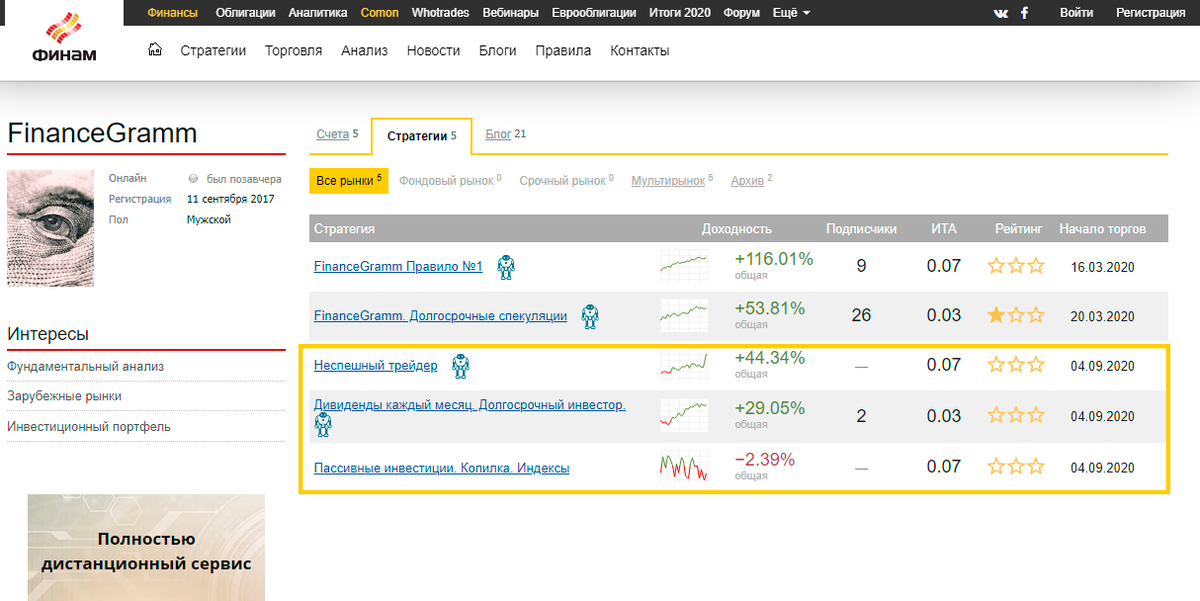Viewport: 1200px width, 601px height.
Task: Click rating stars for Долгосрочные спекуляции
Action: pyautogui.click(x=1016, y=316)
